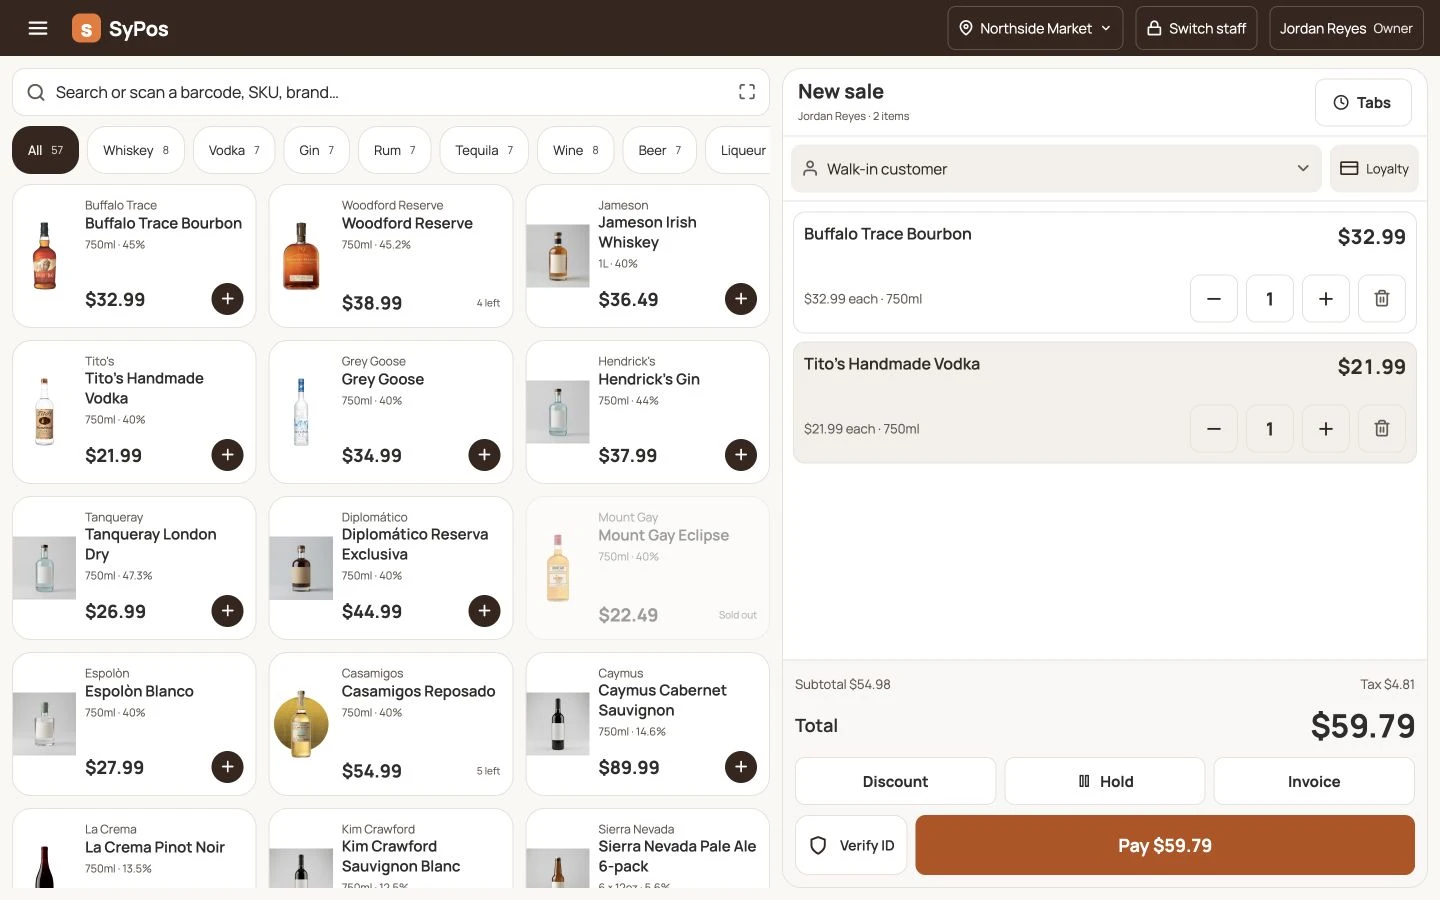Screen dimensions: 1440x900
Task: Delete Tito's Handmade Vodka from cart
Action: point(1381,429)
